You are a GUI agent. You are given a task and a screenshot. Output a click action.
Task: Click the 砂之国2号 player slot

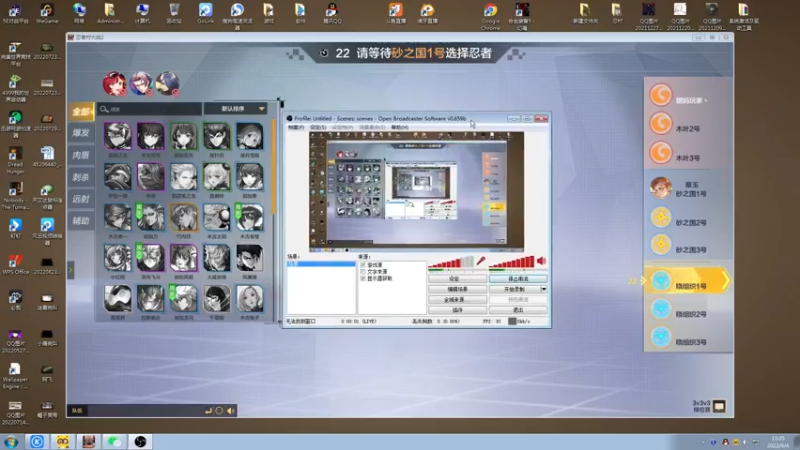688,218
